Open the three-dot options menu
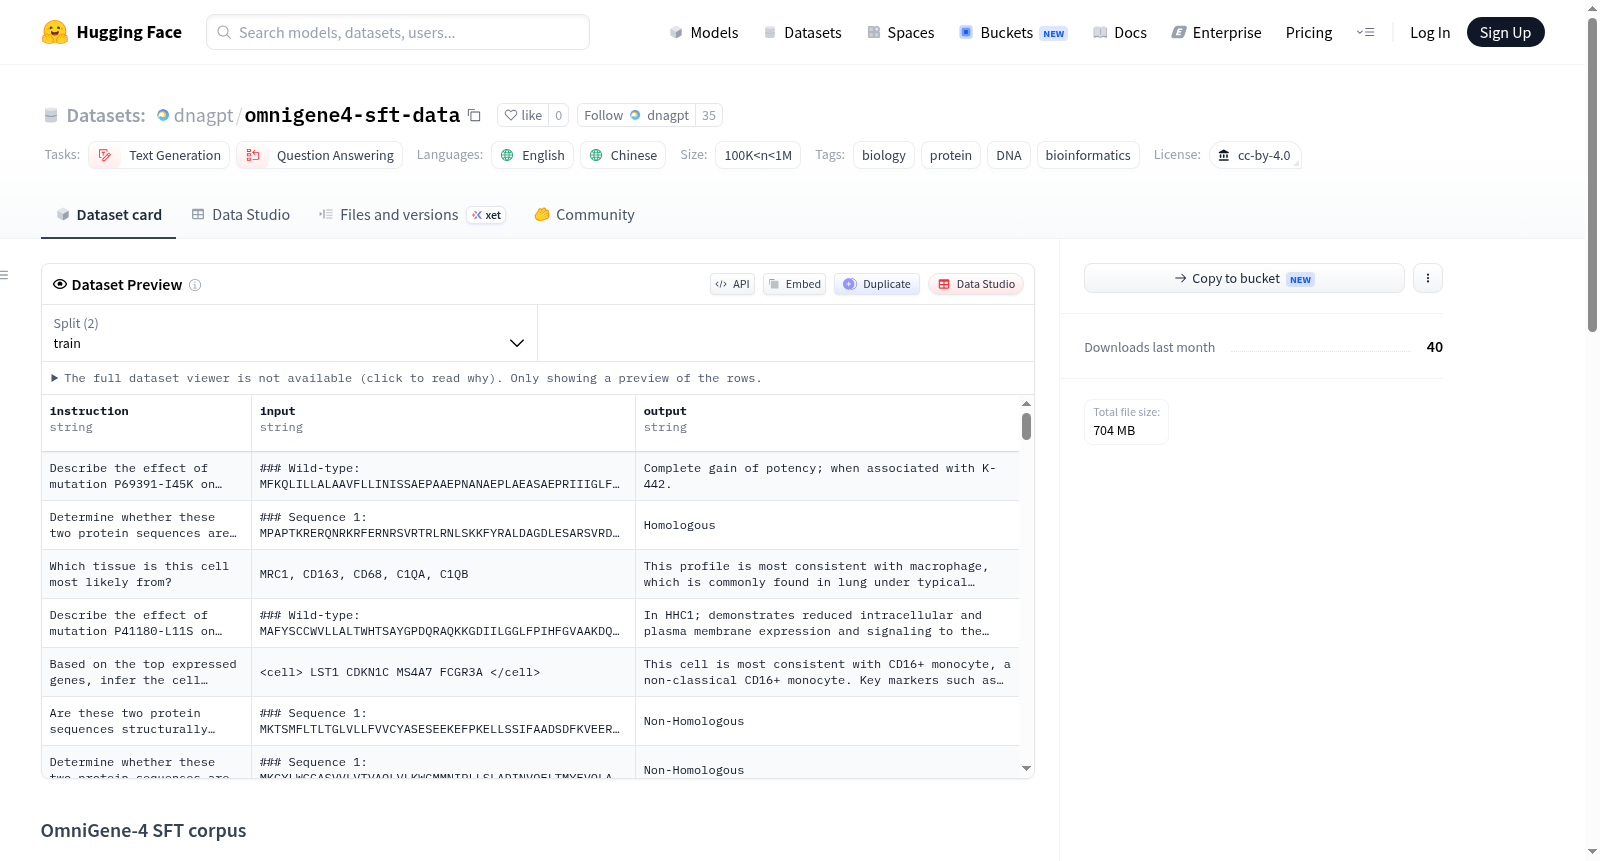This screenshot has height=861, width=1600. tap(1428, 278)
